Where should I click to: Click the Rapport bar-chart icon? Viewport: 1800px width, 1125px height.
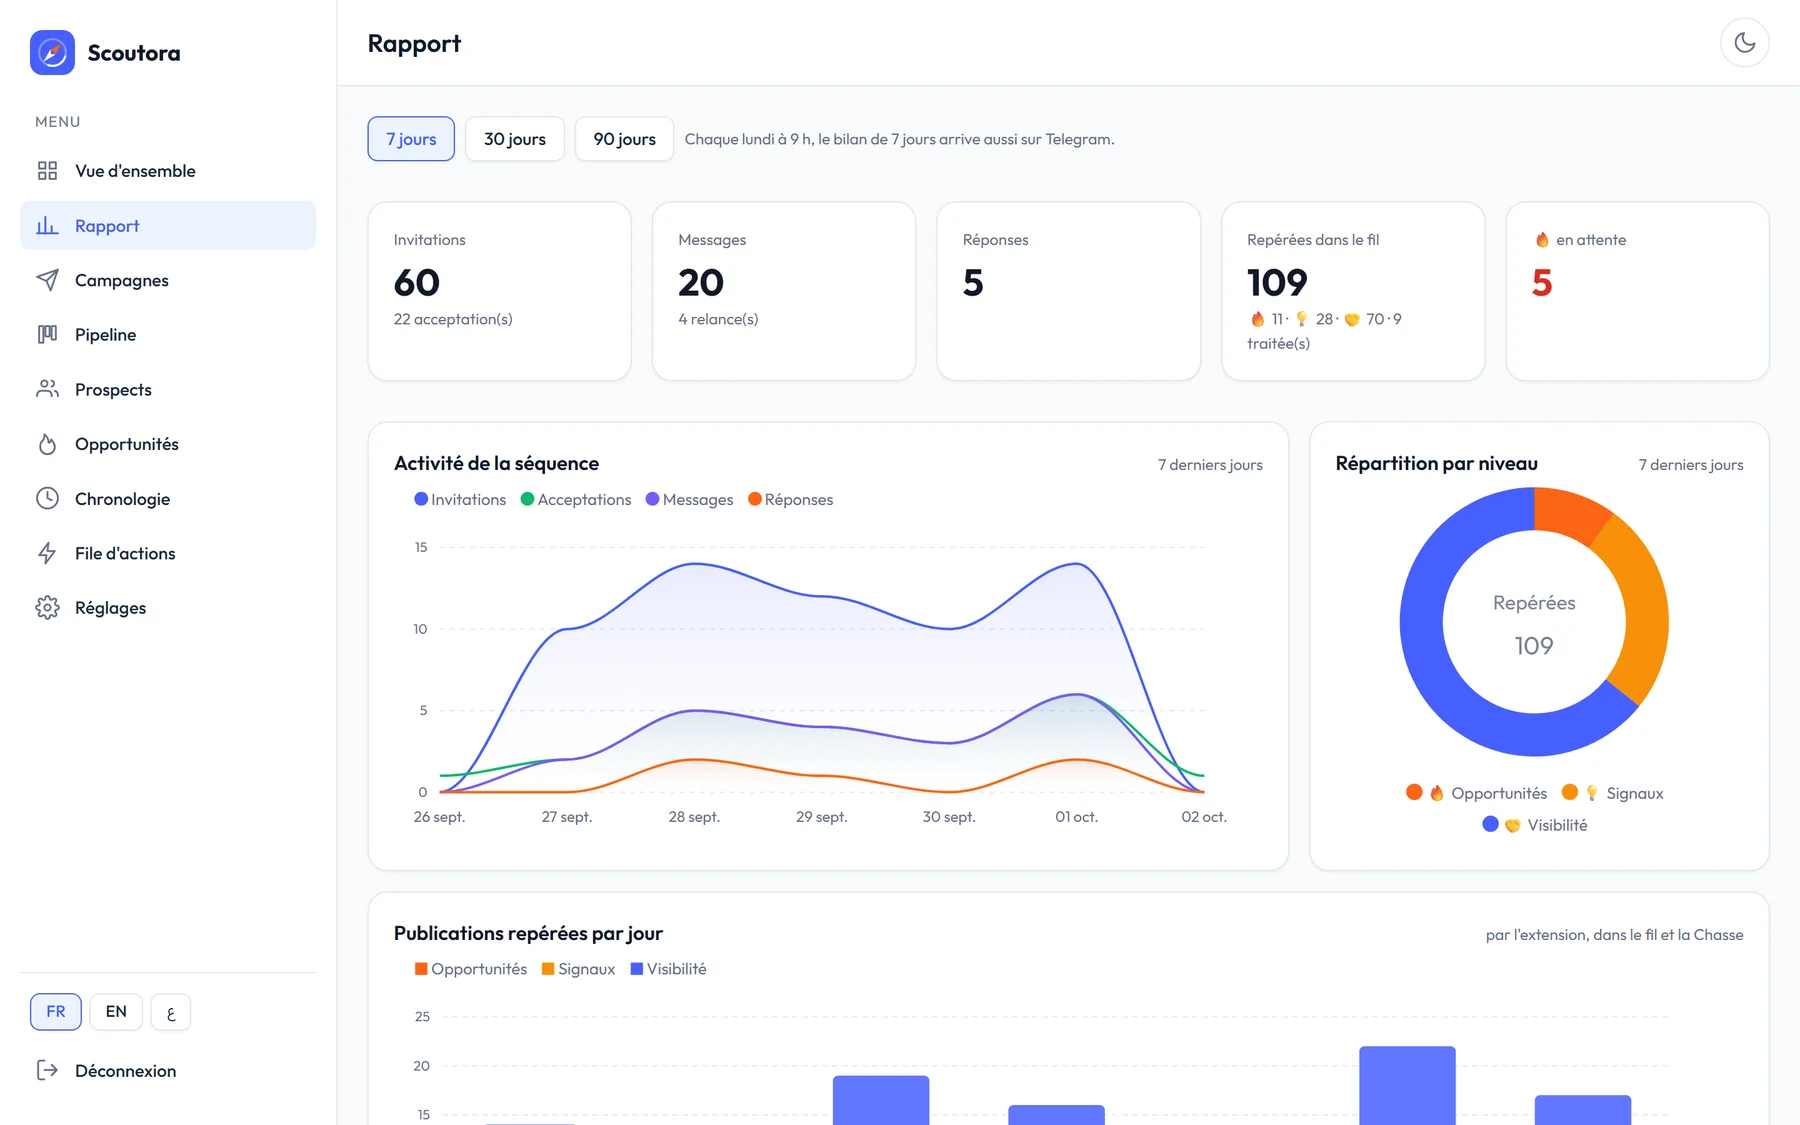(47, 226)
